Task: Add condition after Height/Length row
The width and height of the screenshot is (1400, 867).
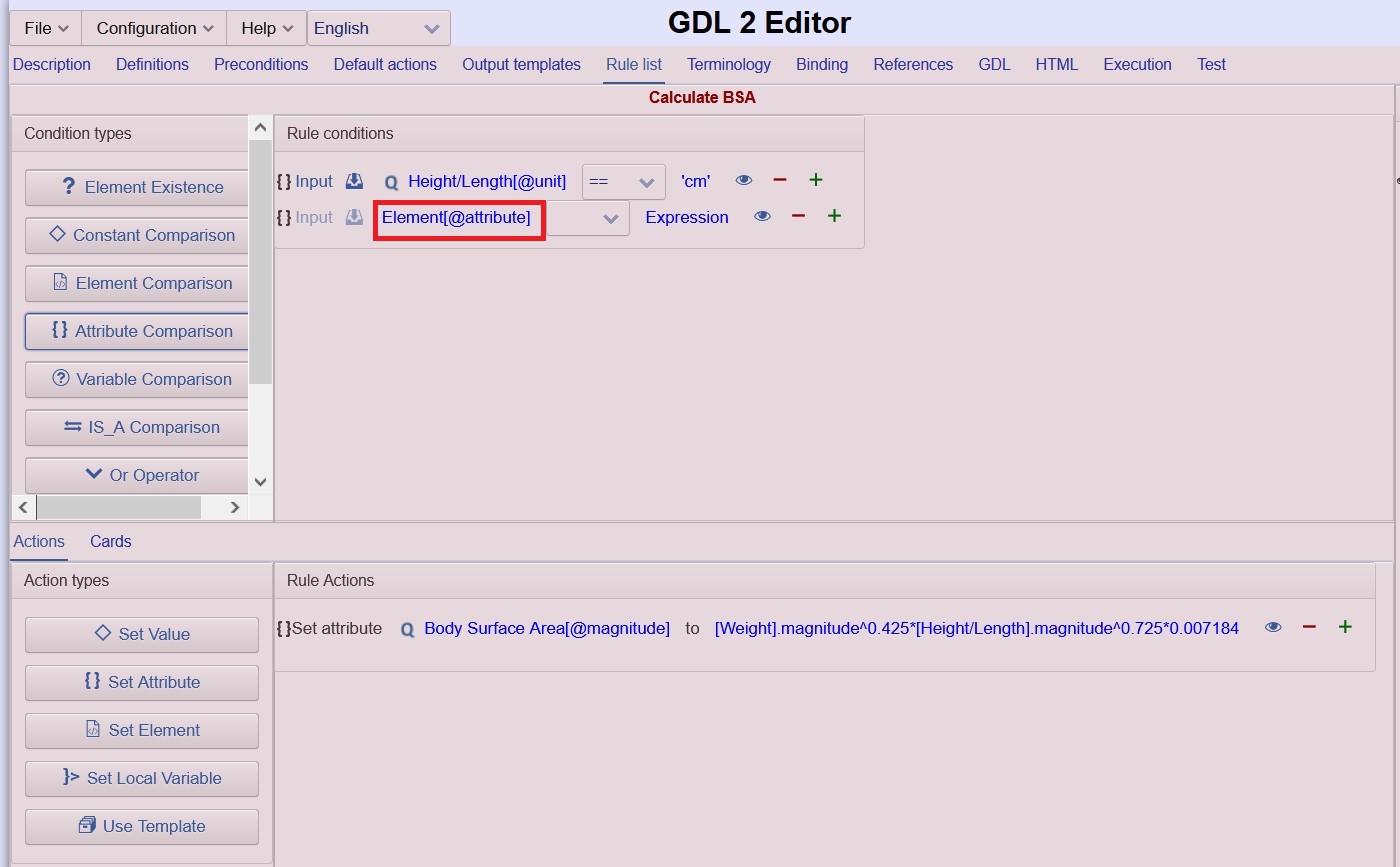Action: click(816, 180)
